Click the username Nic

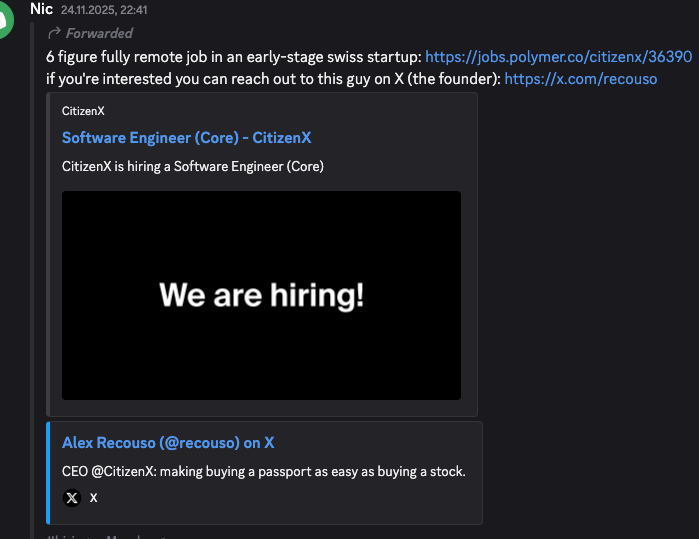point(41,9)
